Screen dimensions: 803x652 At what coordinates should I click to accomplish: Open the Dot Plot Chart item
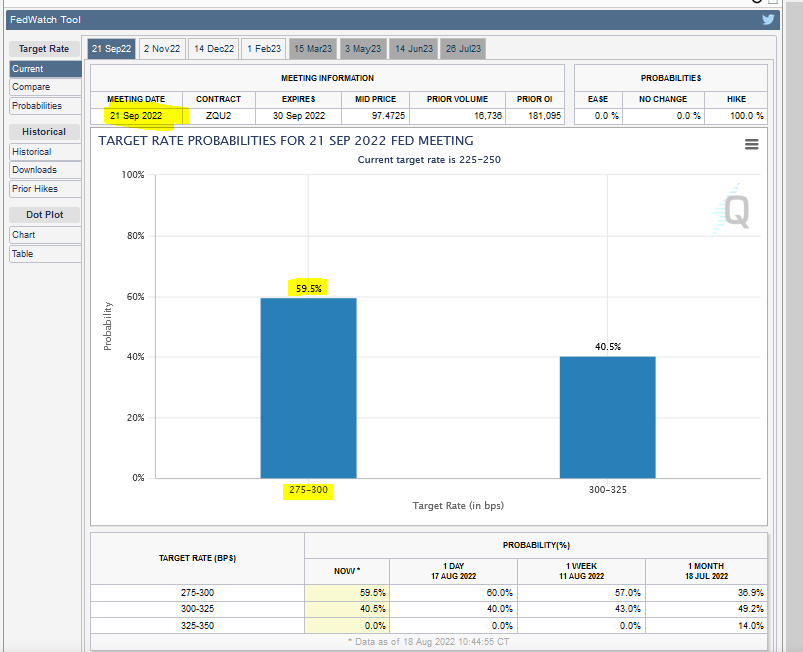coord(45,235)
